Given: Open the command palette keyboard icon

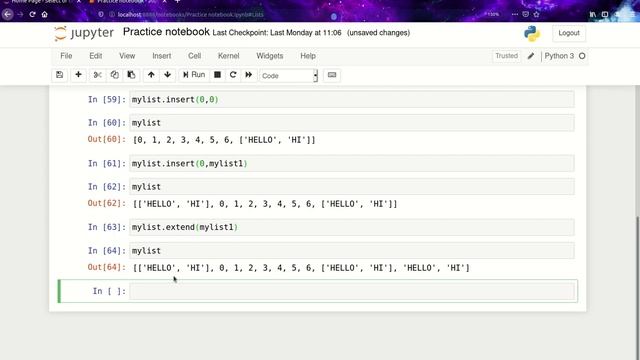Looking at the screenshot, I should pyautogui.click(x=332, y=75).
